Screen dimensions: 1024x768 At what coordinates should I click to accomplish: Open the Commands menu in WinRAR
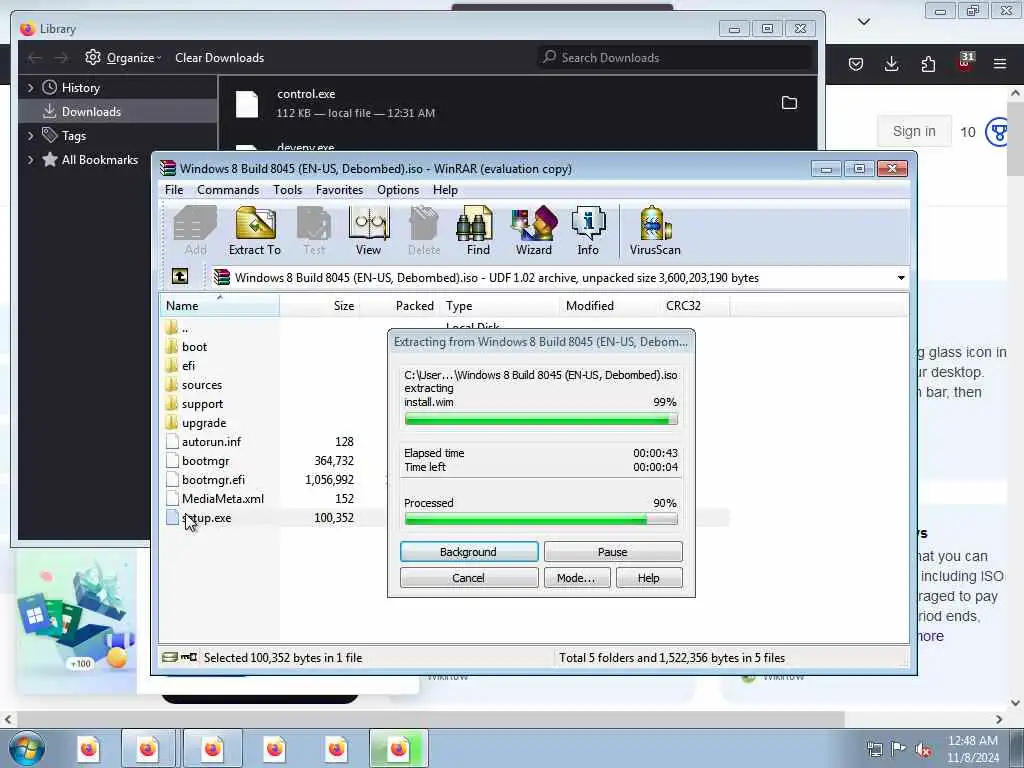pos(228,190)
